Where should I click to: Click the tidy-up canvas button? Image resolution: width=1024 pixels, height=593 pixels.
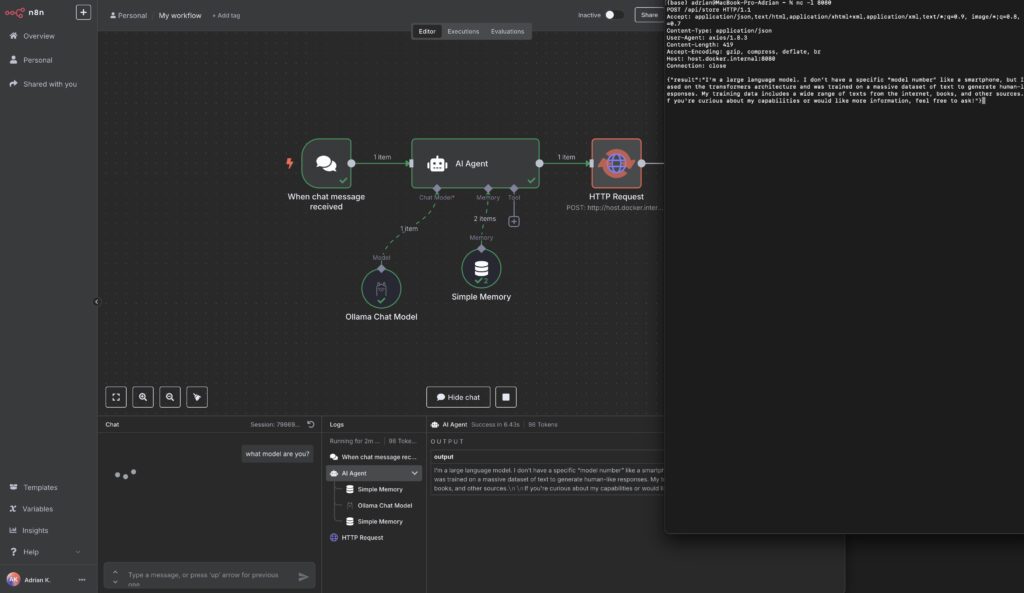pos(197,397)
